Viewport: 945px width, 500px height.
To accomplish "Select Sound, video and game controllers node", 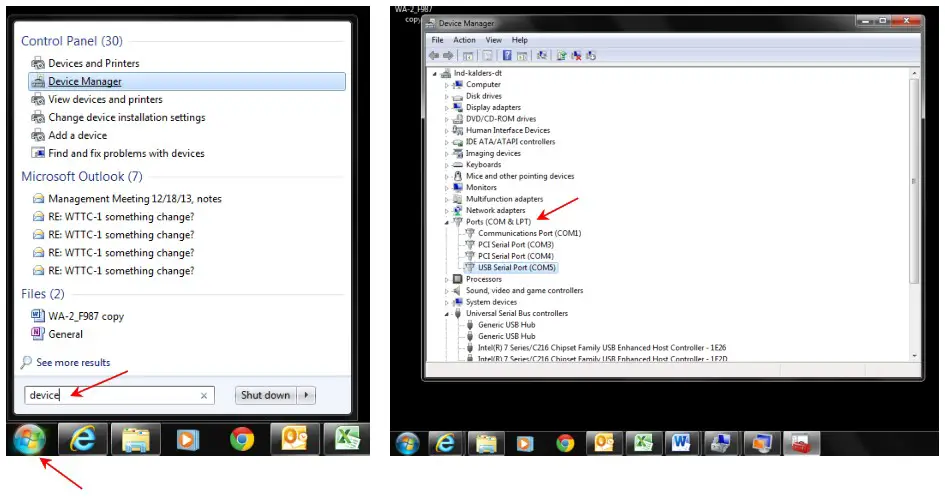I will pos(524,291).
